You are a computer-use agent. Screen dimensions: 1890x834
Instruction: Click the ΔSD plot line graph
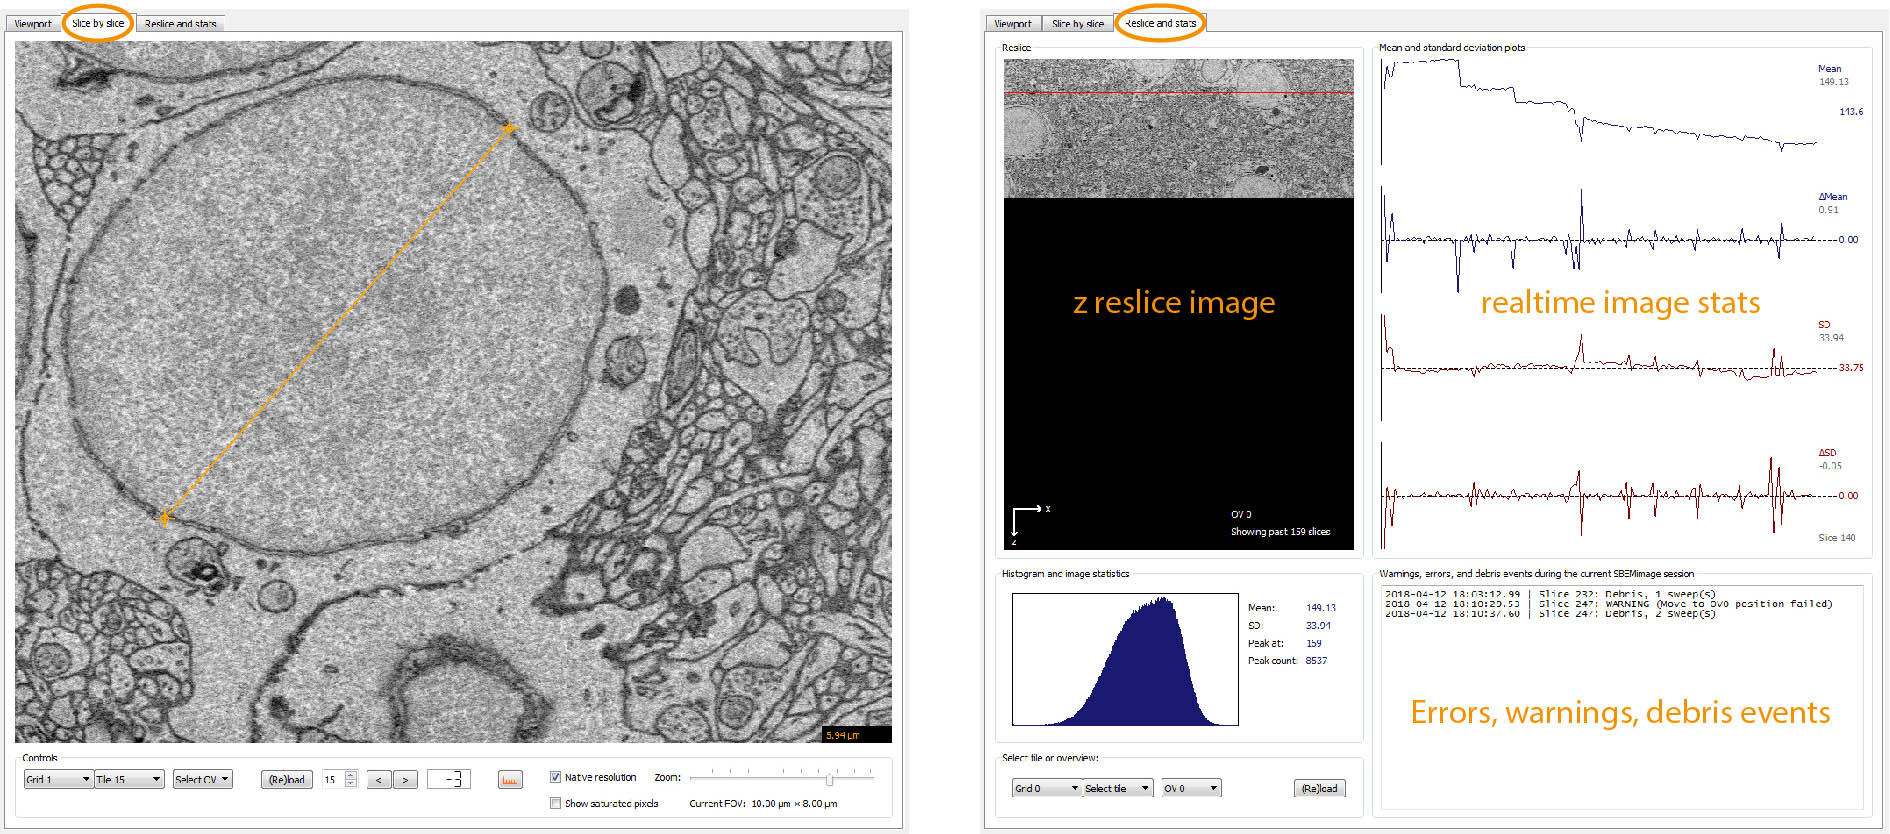pos(1598,495)
